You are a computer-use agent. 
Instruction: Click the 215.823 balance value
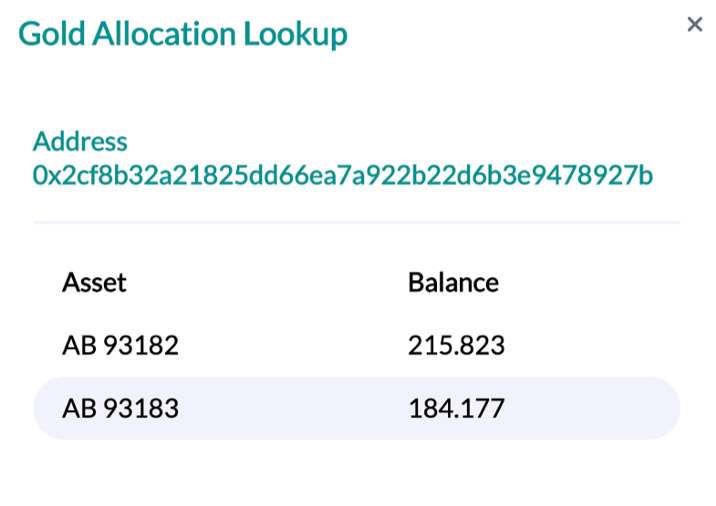pyautogui.click(x=456, y=346)
